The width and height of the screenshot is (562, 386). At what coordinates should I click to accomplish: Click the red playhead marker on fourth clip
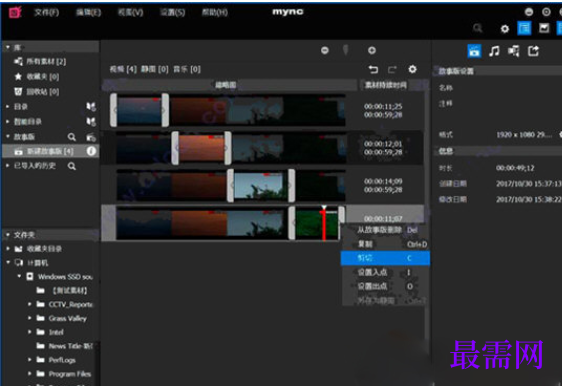[x=324, y=224]
